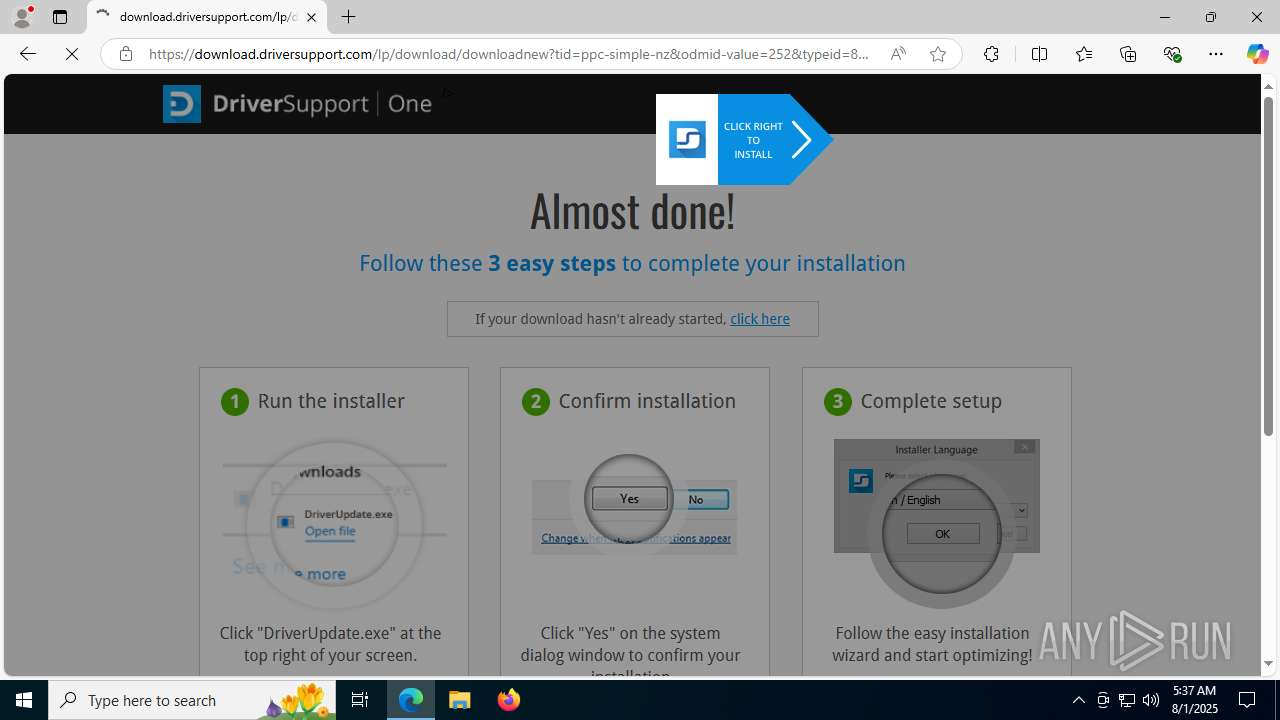Open network status tray icon
Viewport: 1280px width, 720px height.
click(1127, 700)
